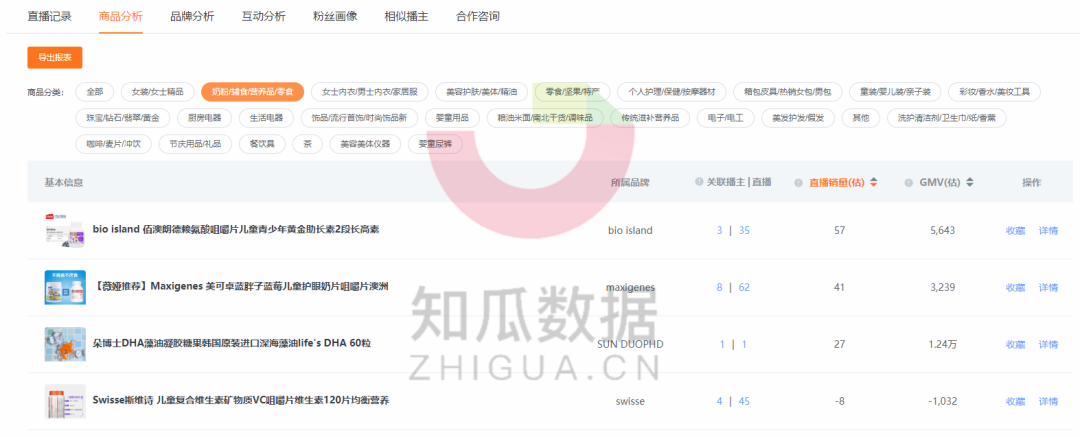The height and width of the screenshot is (437, 1080).
Task: Switch to 直播记录 tab
Action: (50, 16)
